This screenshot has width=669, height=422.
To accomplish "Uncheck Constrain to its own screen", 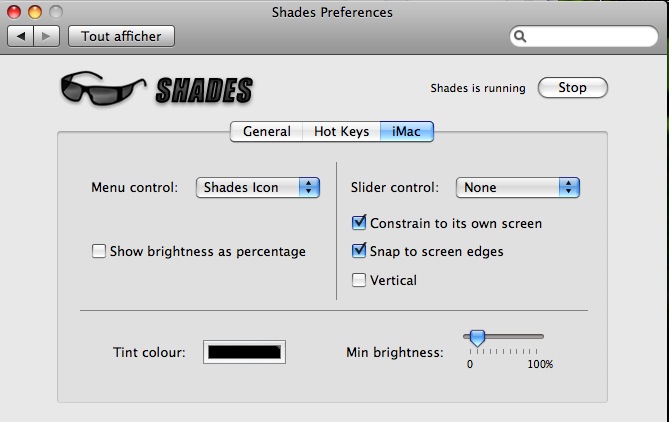I will coord(360,223).
